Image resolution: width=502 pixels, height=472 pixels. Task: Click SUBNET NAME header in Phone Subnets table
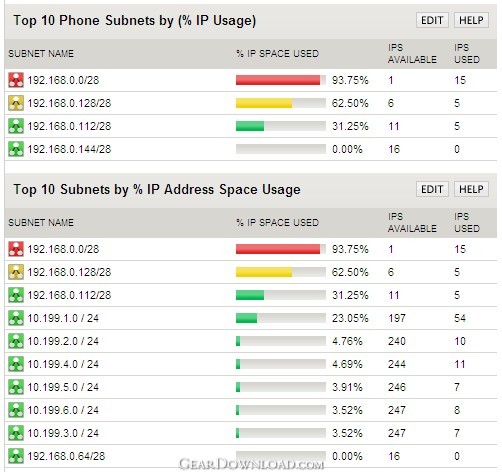[41, 54]
